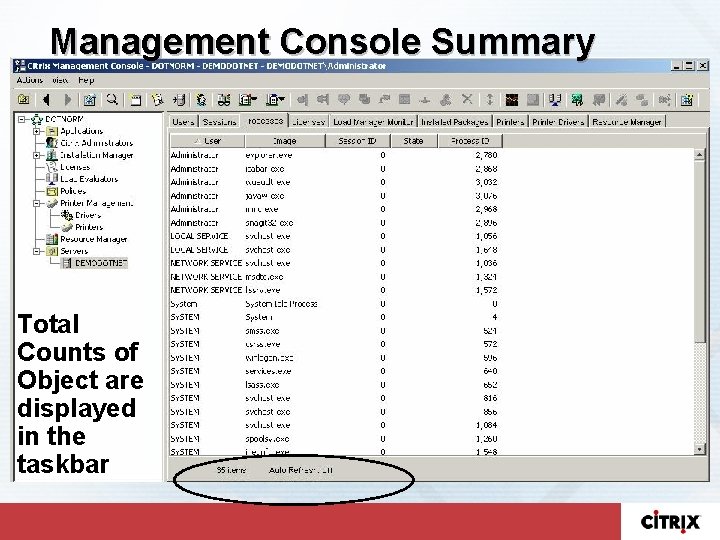
Task: Click the first toolbar icon before Back arrow
Action: (x=23, y=99)
